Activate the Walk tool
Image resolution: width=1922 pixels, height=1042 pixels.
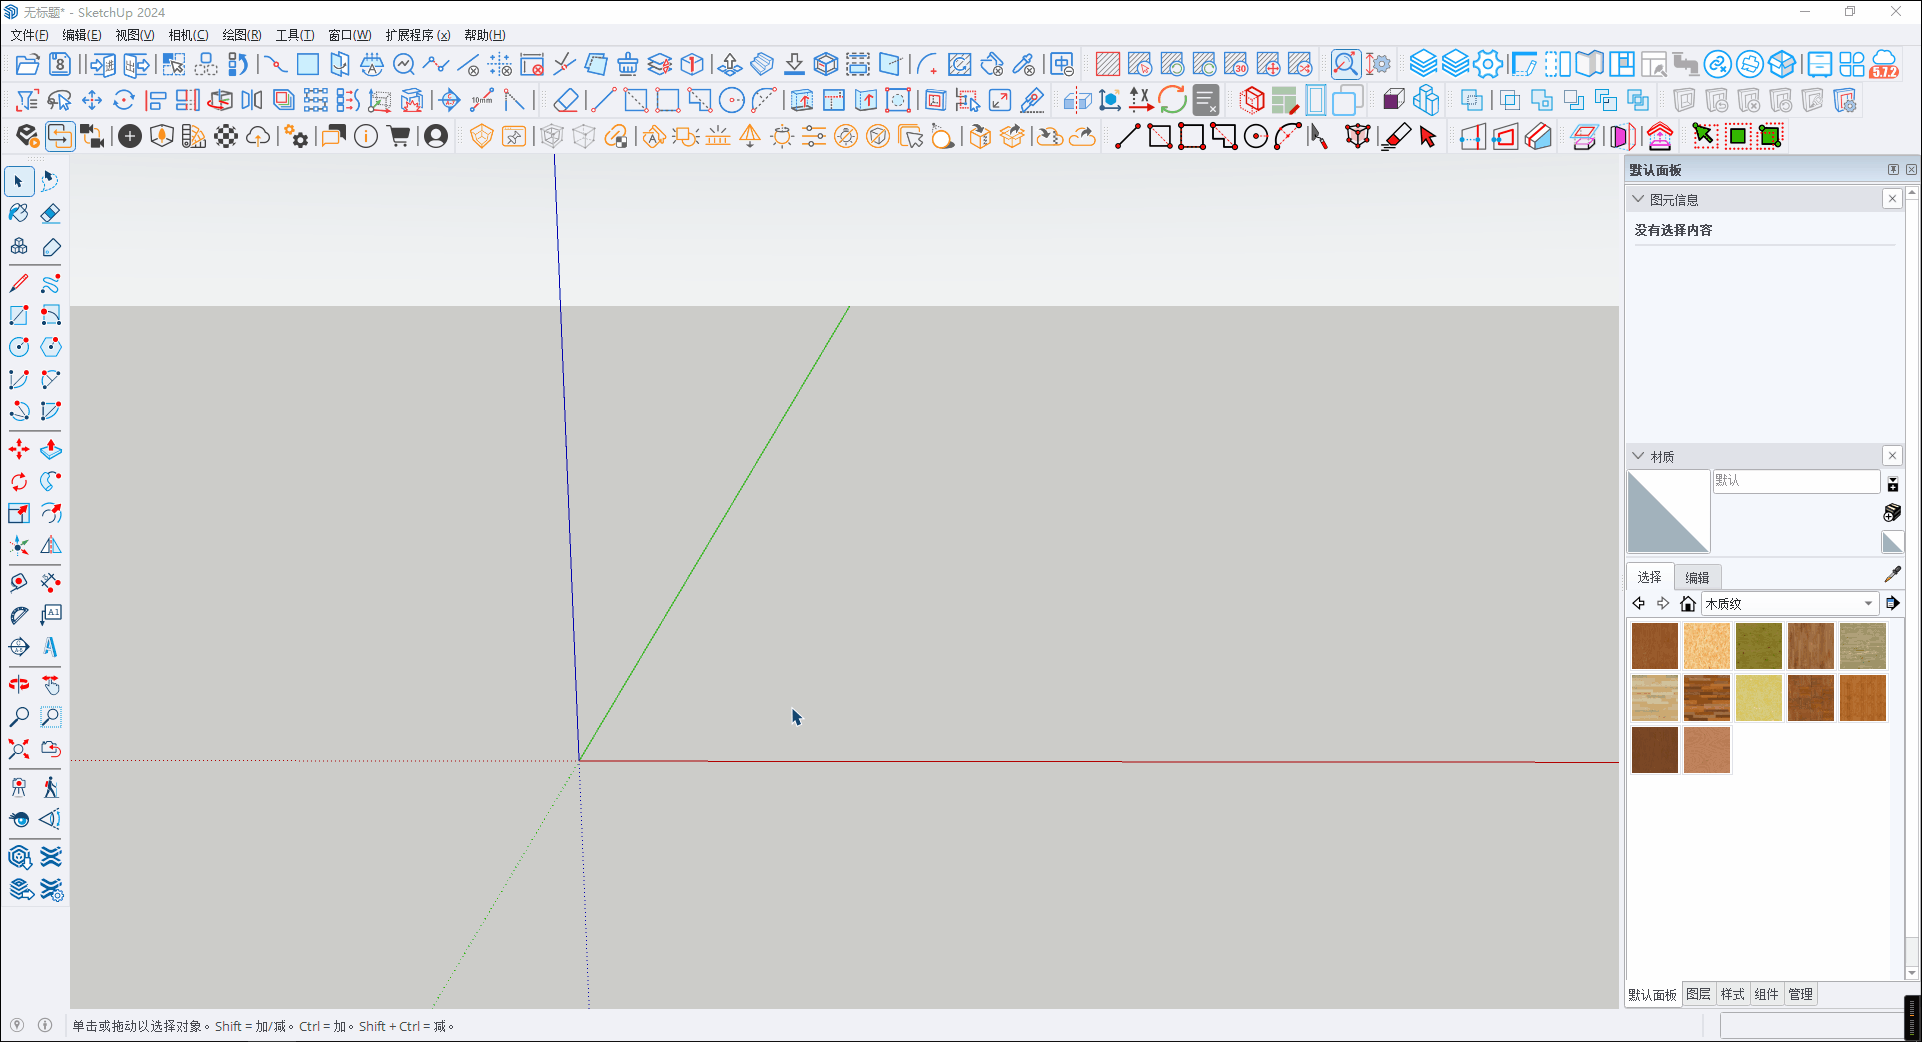(51, 787)
